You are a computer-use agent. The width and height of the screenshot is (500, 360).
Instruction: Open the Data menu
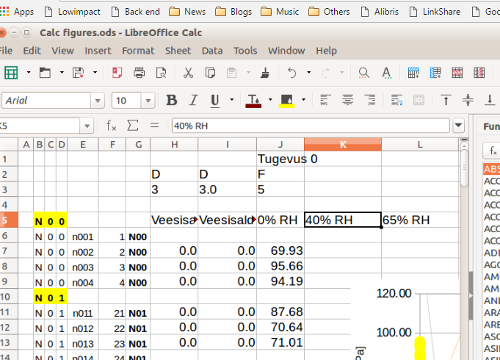pyautogui.click(x=212, y=51)
